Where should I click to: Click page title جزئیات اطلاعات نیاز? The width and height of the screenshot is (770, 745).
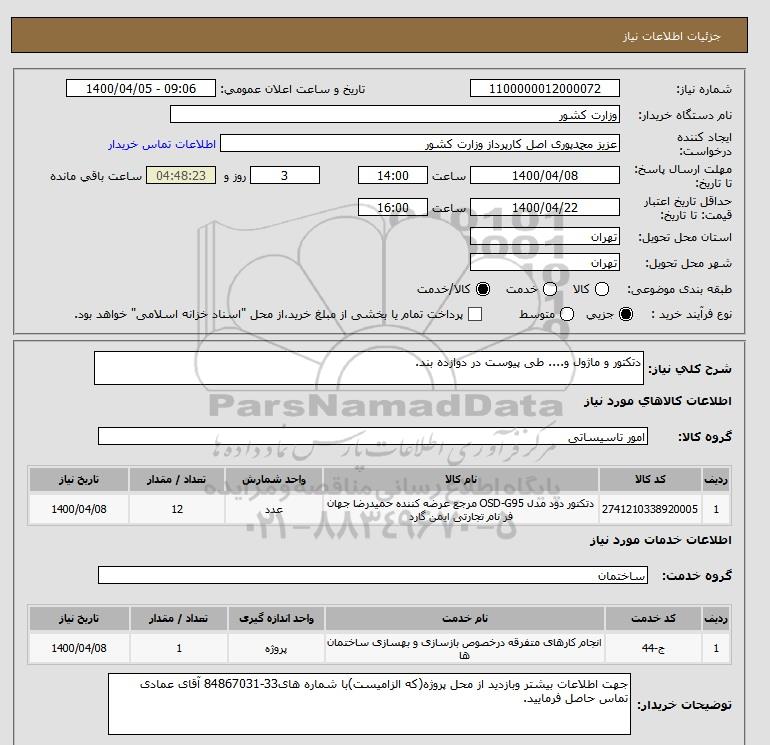pyautogui.click(x=671, y=36)
